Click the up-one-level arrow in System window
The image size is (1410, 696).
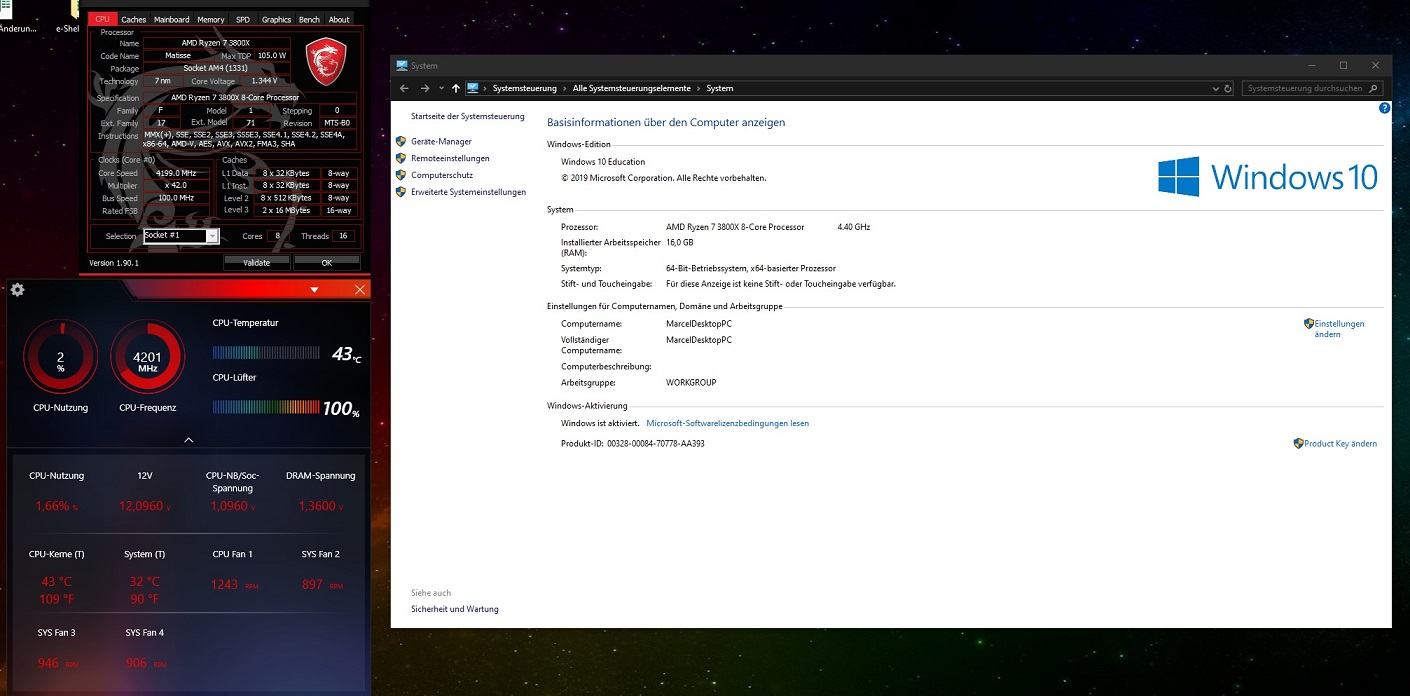click(x=456, y=88)
